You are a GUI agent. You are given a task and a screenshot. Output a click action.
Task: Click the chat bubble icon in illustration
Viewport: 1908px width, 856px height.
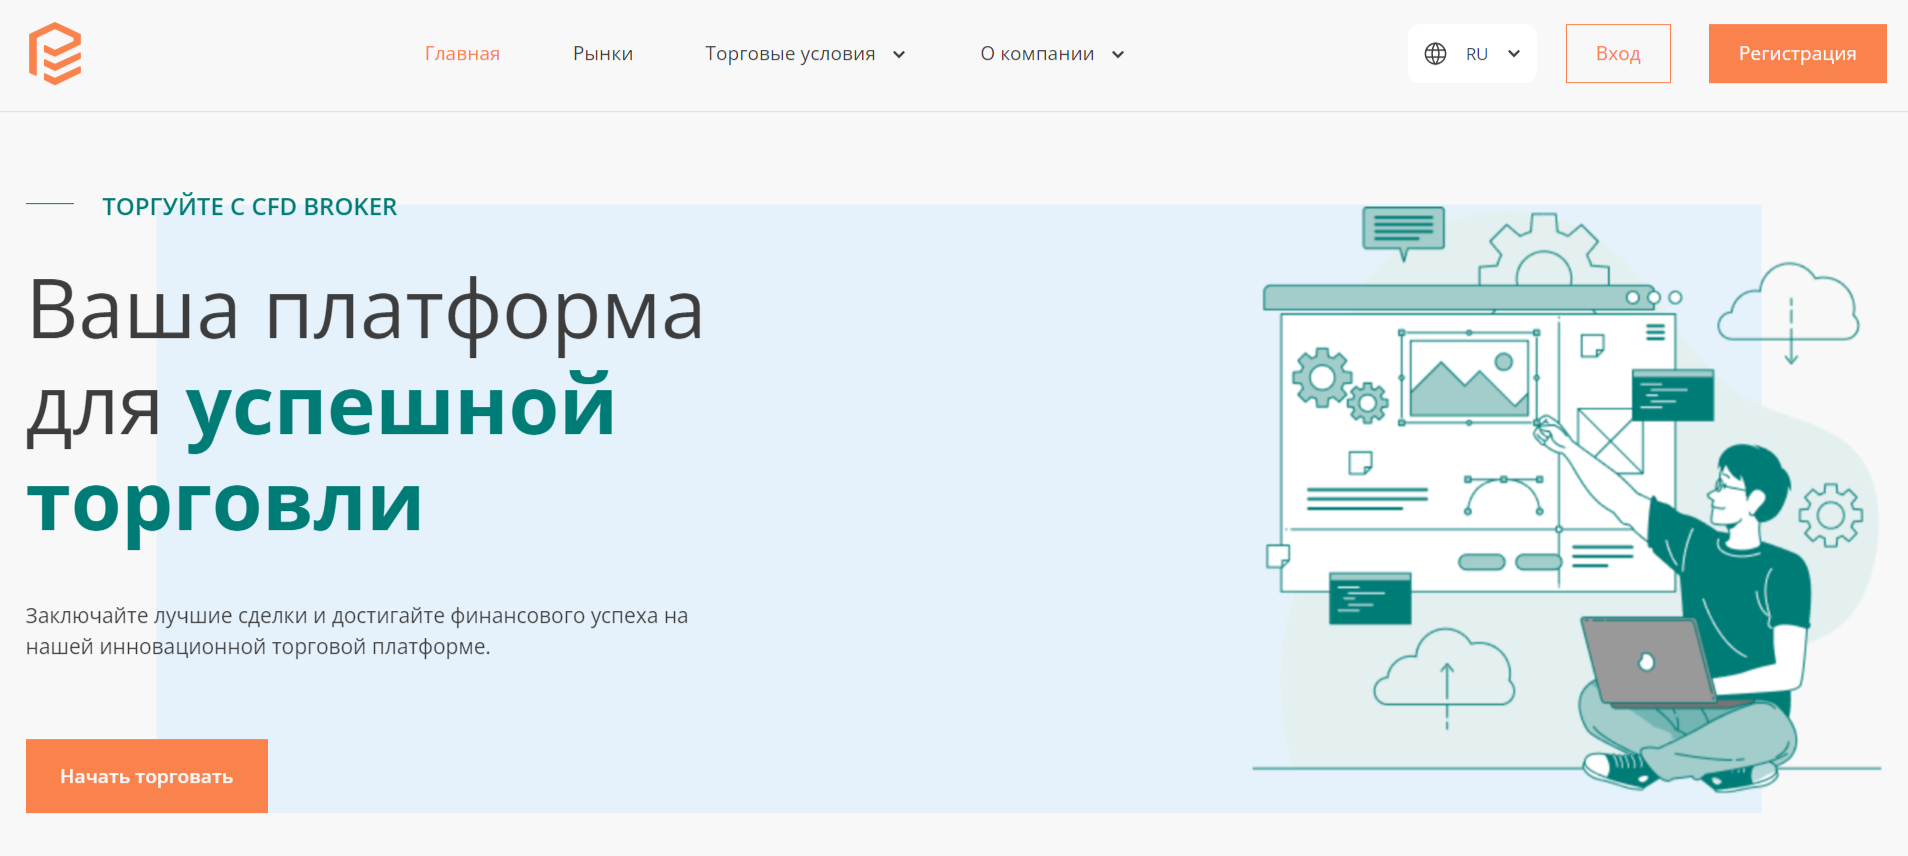1403,230
